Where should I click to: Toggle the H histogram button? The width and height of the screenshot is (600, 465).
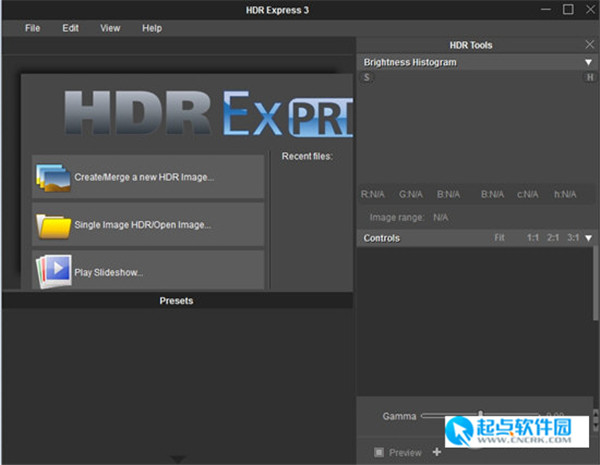pos(590,77)
